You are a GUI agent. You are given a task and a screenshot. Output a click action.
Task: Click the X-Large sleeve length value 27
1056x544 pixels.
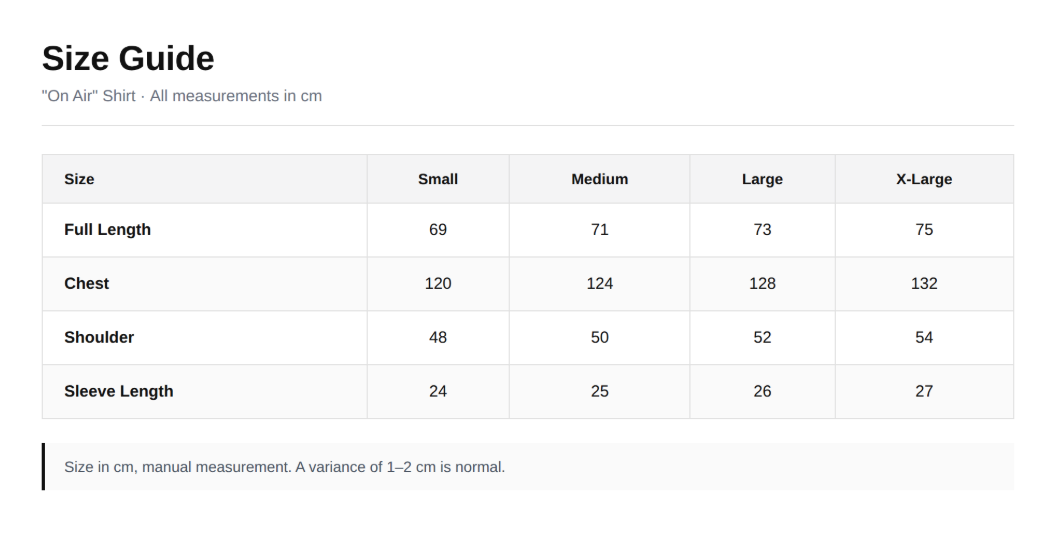[924, 391]
